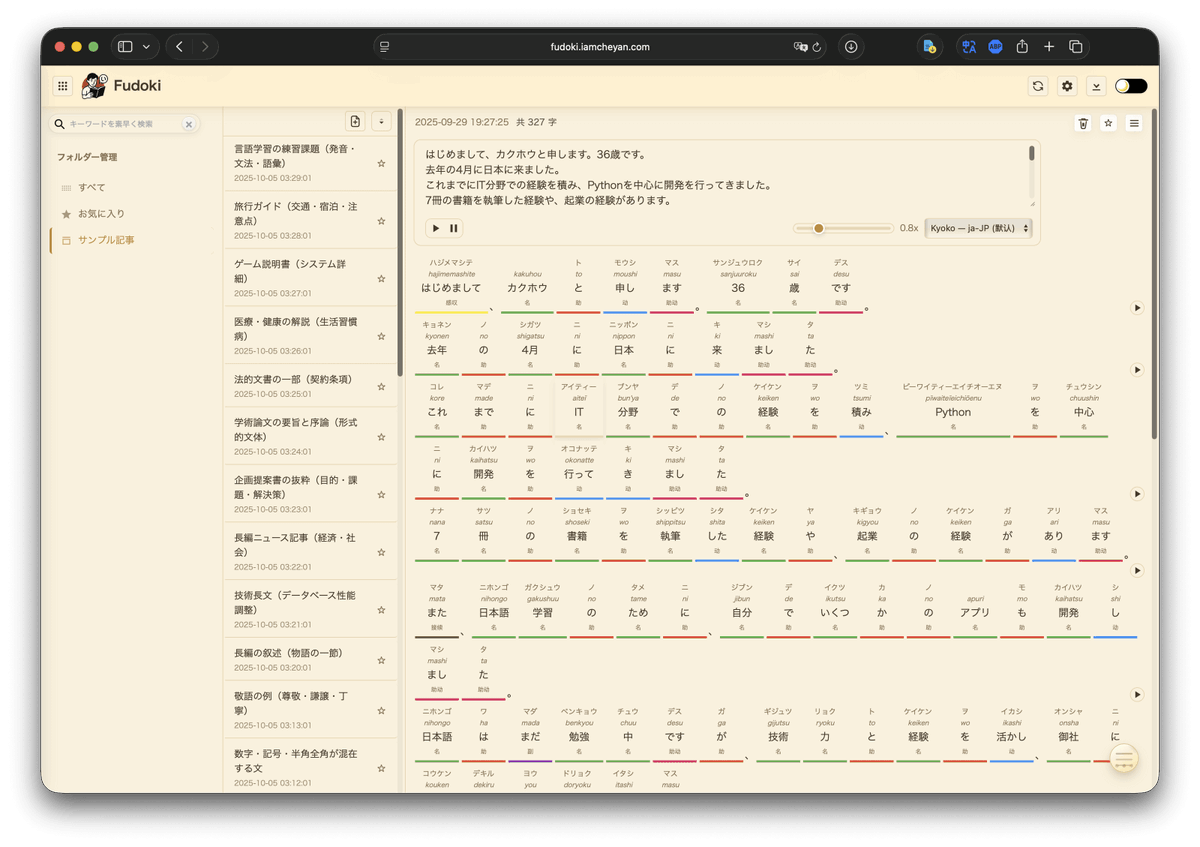Click the Safari reader icon in address bar
1200x847 pixels.
[x=385, y=47]
